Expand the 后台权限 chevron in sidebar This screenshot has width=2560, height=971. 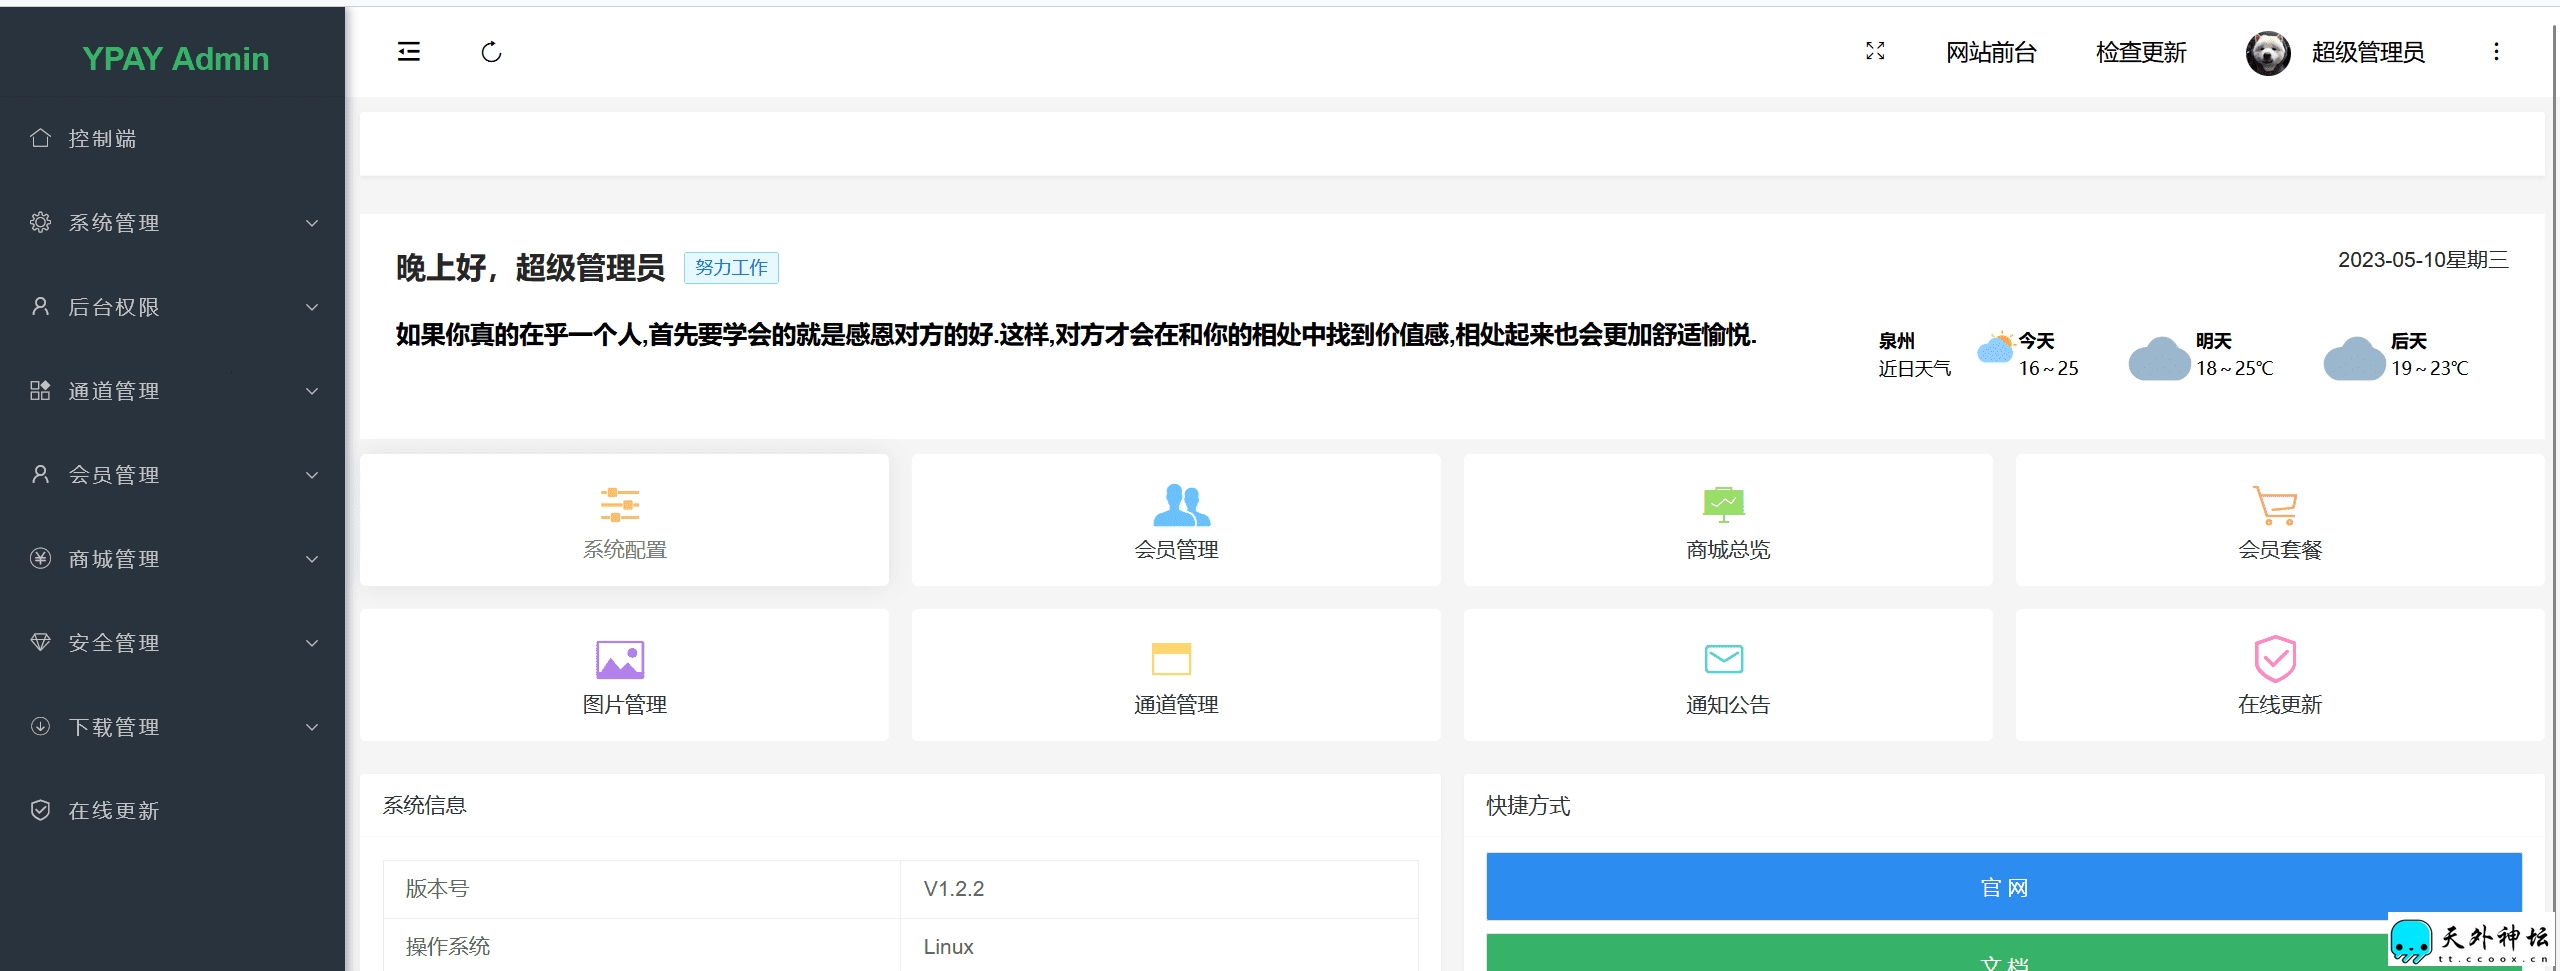click(x=312, y=307)
